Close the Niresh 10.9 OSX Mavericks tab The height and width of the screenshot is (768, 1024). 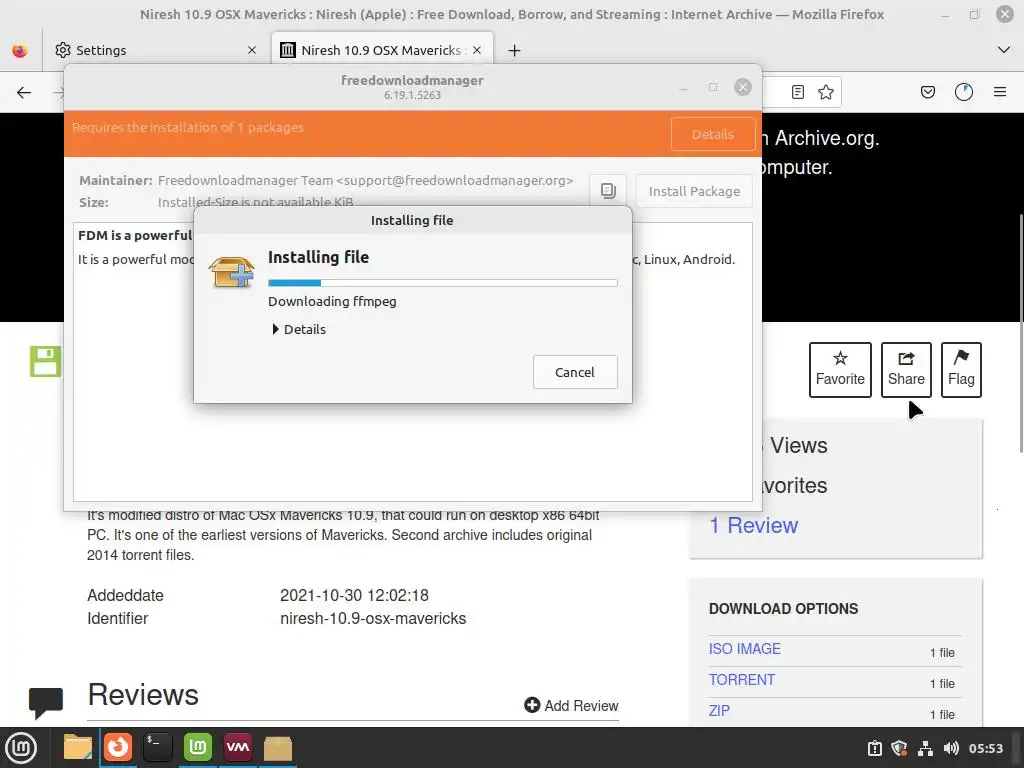pos(477,50)
